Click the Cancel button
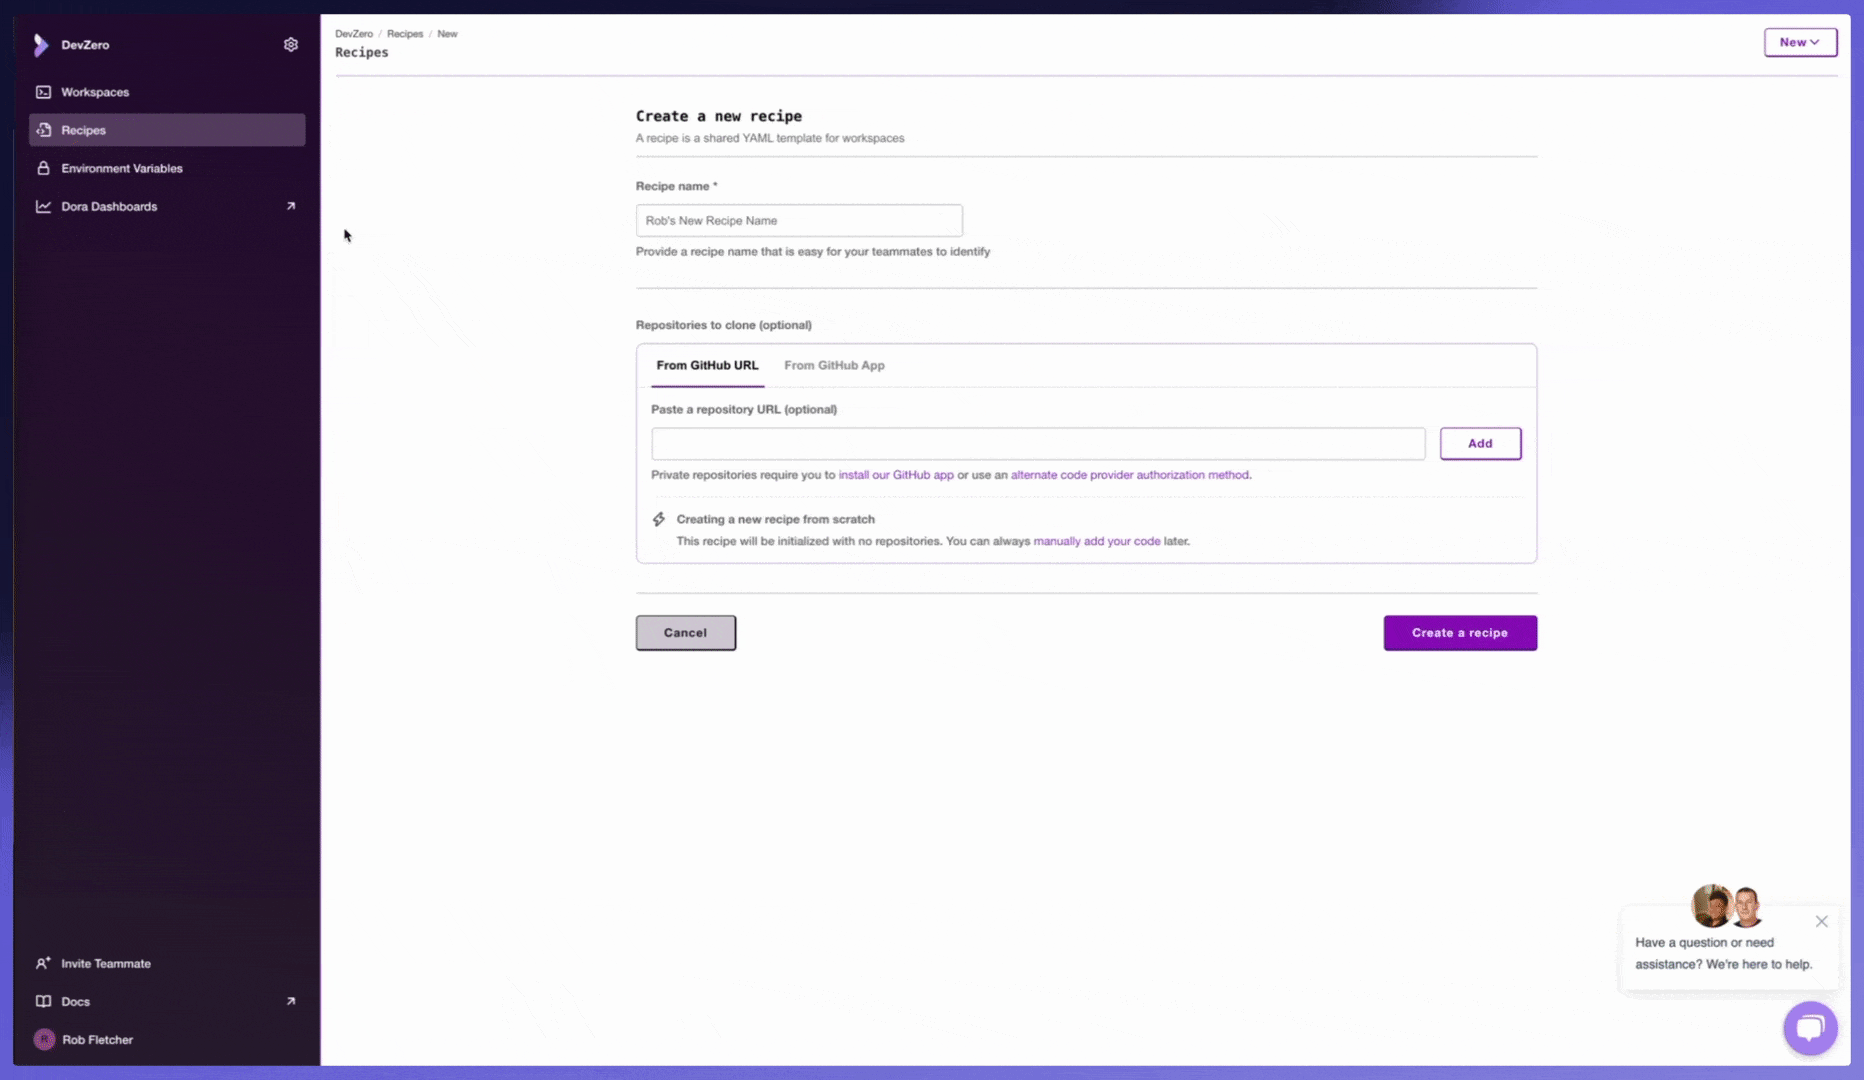The height and width of the screenshot is (1080, 1864). [685, 633]
